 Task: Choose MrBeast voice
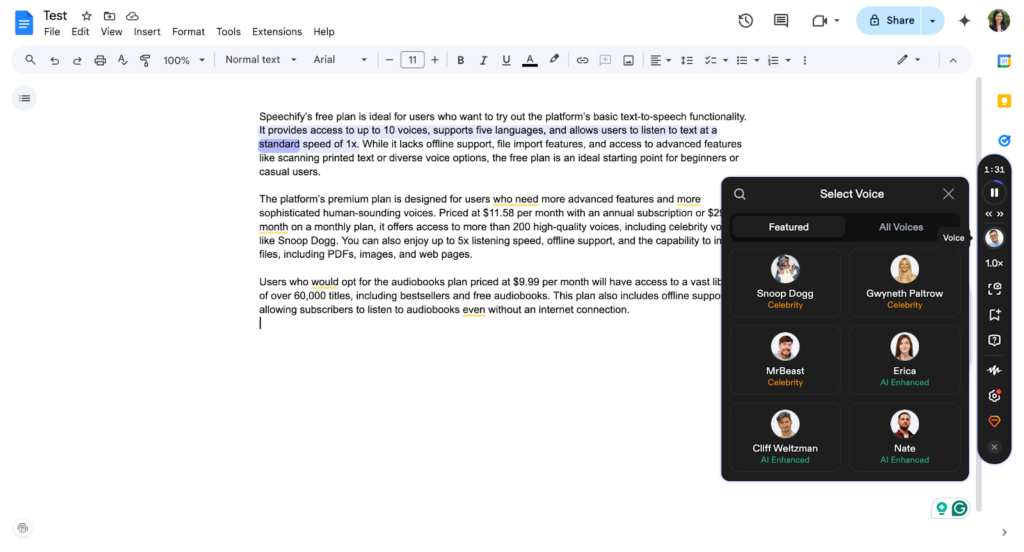(x=785, y=360)
